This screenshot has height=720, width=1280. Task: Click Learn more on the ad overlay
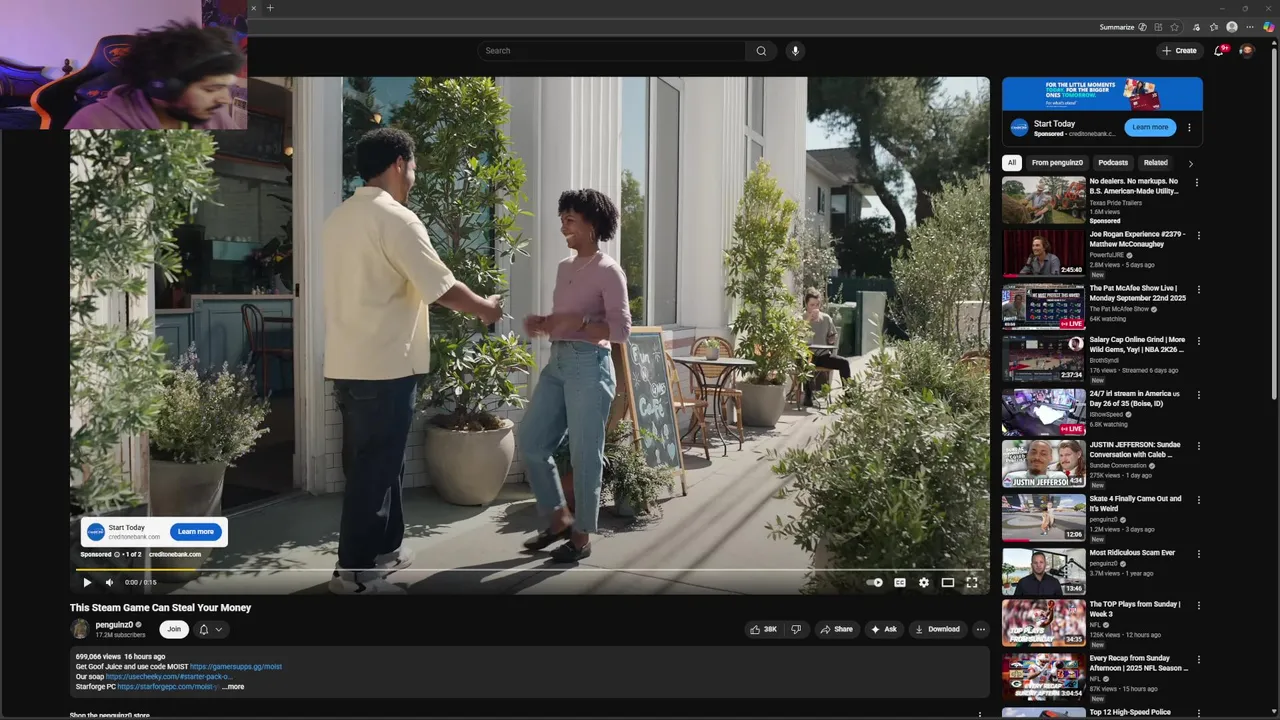tap(196, 532)
